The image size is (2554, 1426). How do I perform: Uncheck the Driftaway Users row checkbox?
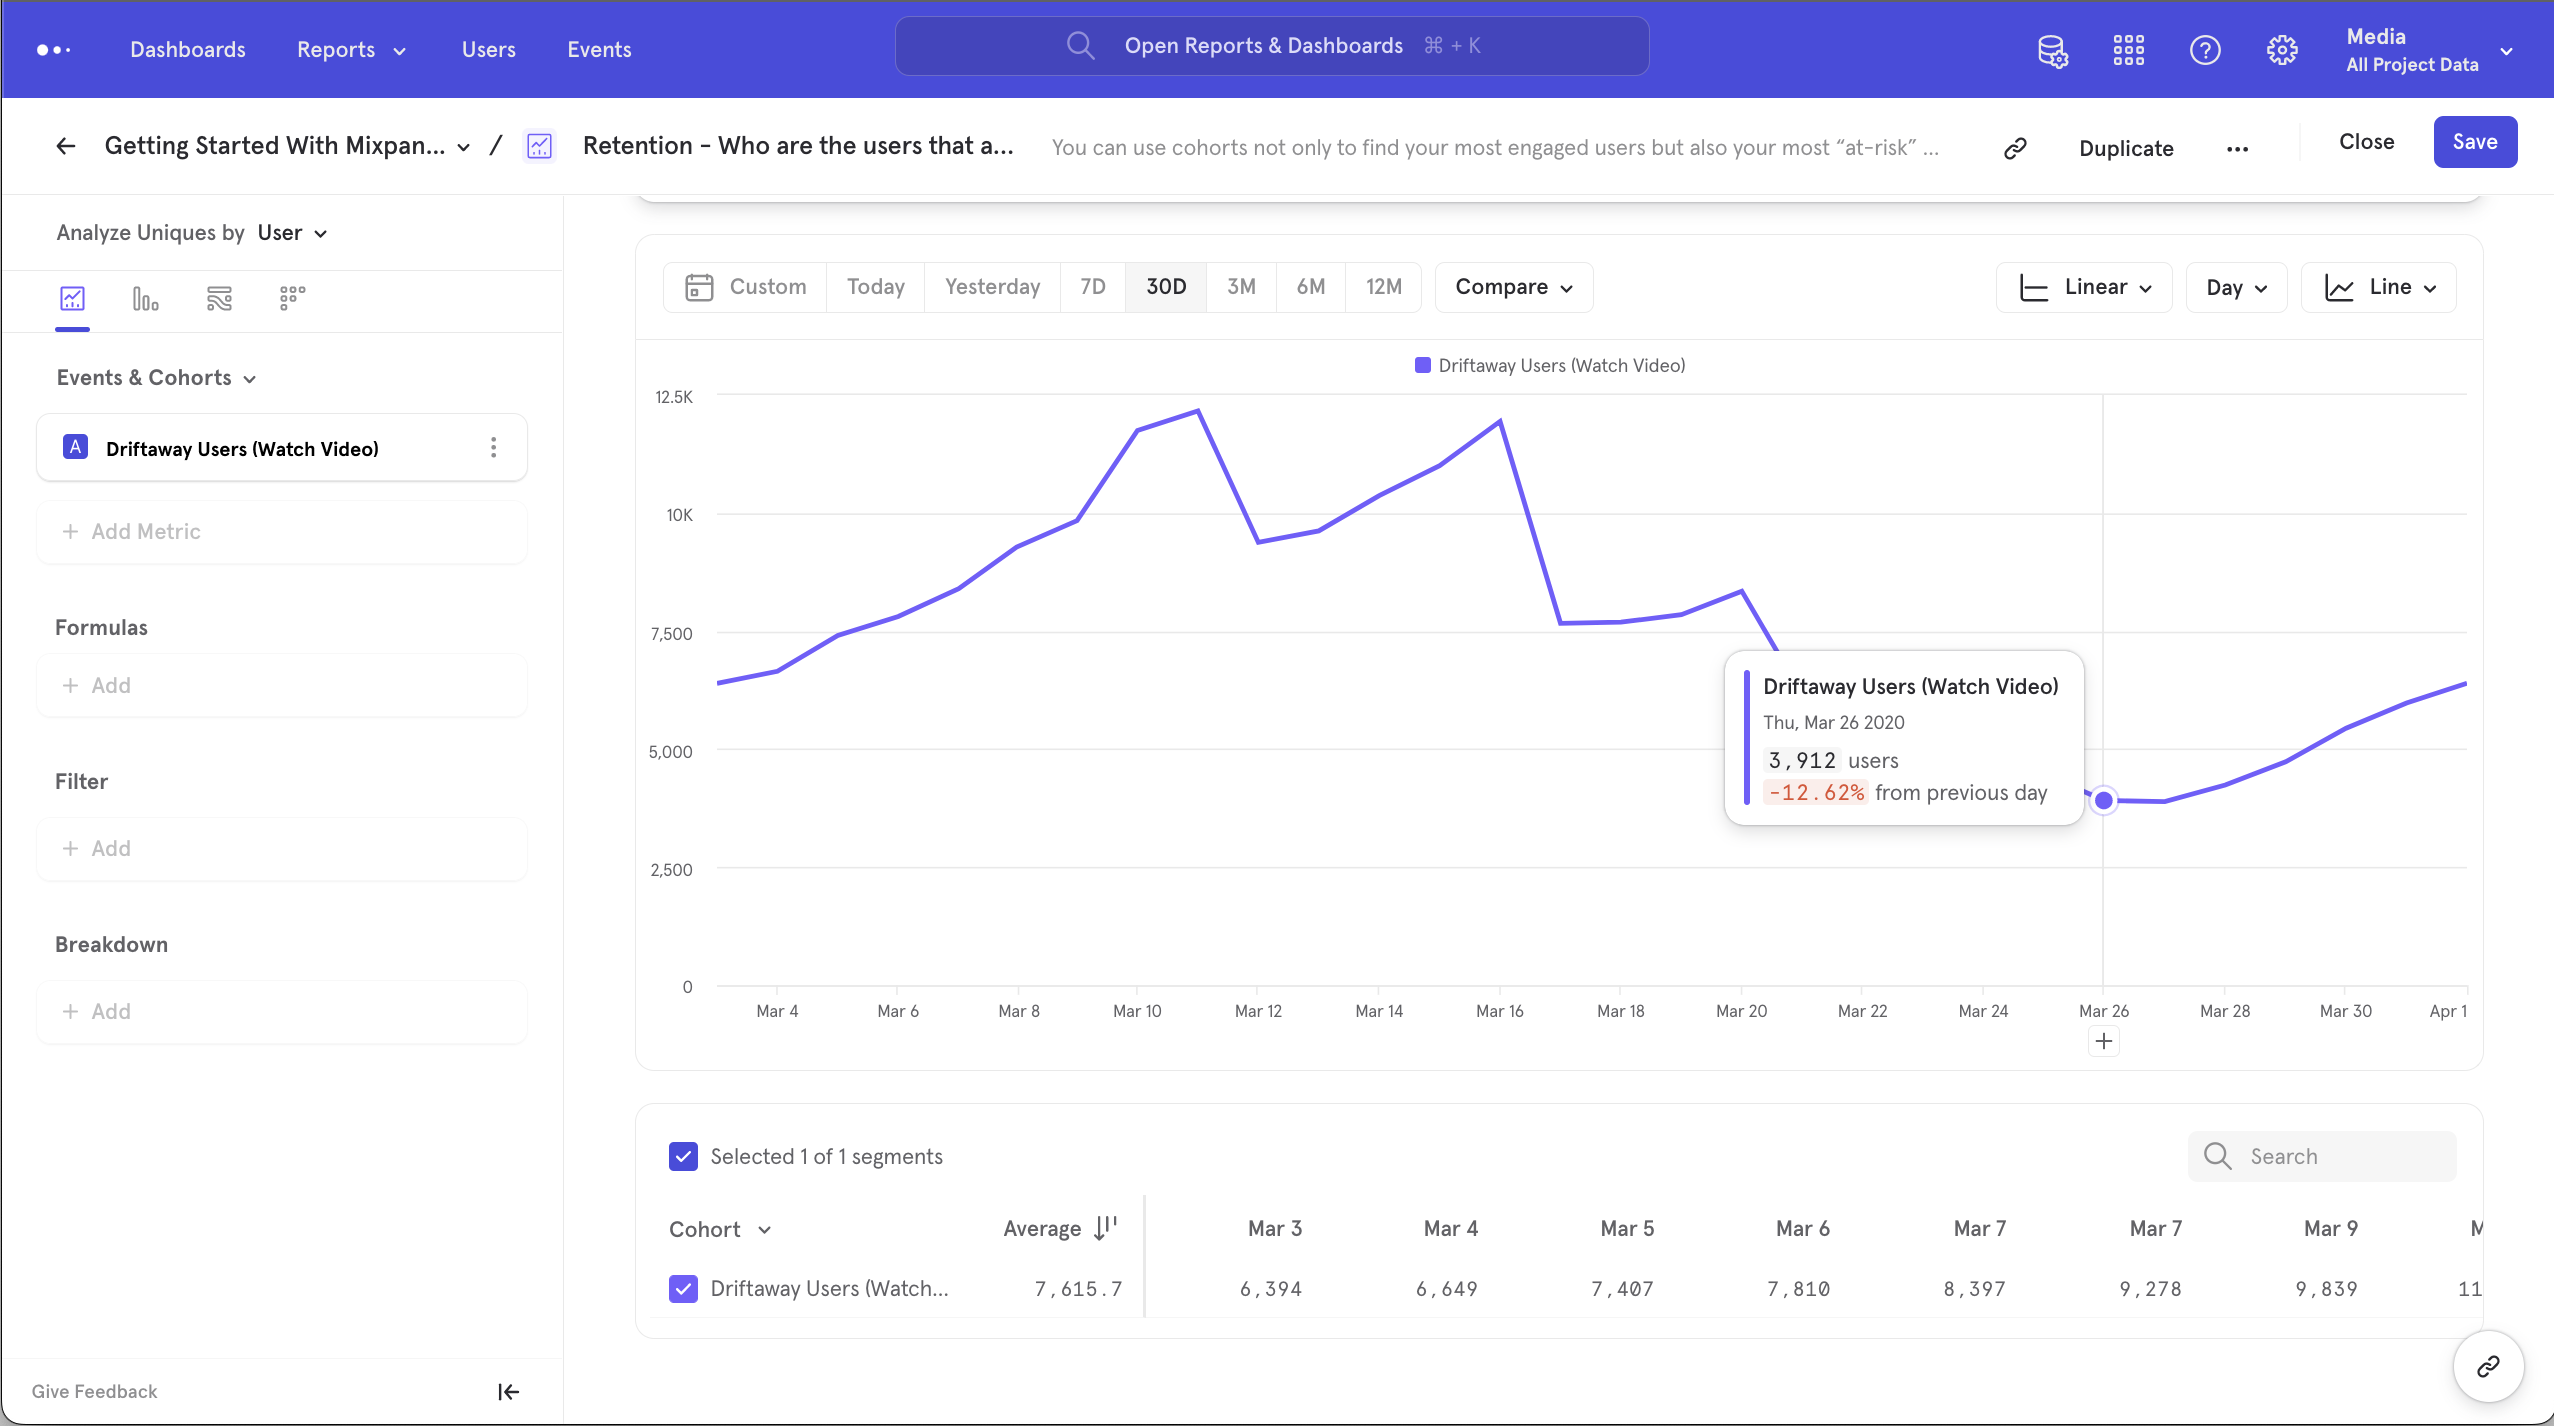tap(683, 1288)
